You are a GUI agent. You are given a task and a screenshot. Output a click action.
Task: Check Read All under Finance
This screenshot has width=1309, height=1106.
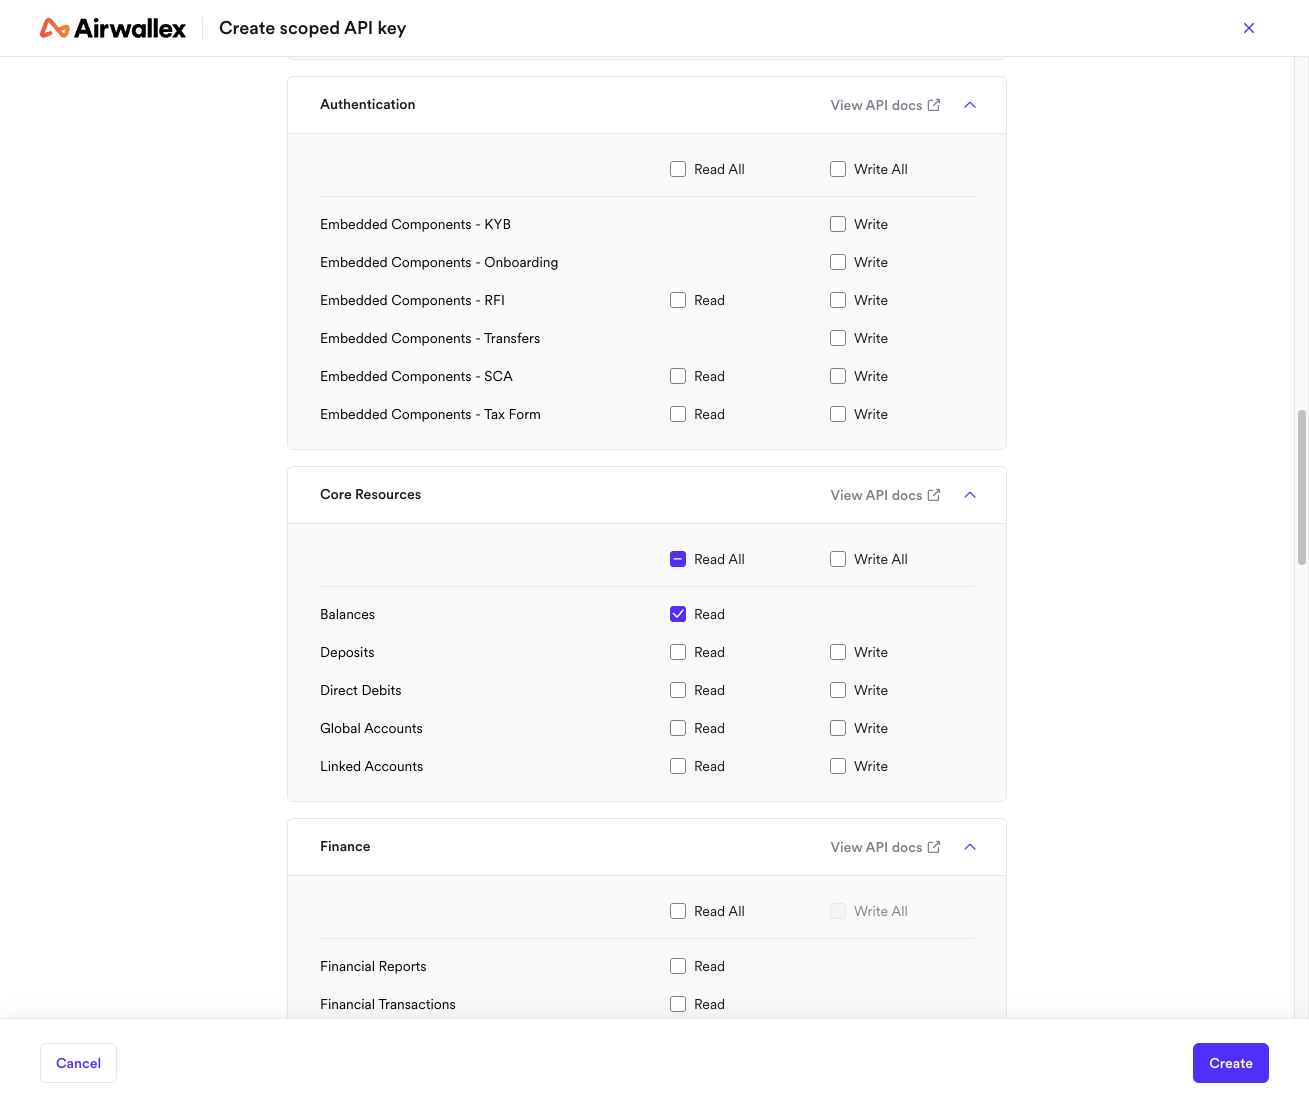(678, 911)
